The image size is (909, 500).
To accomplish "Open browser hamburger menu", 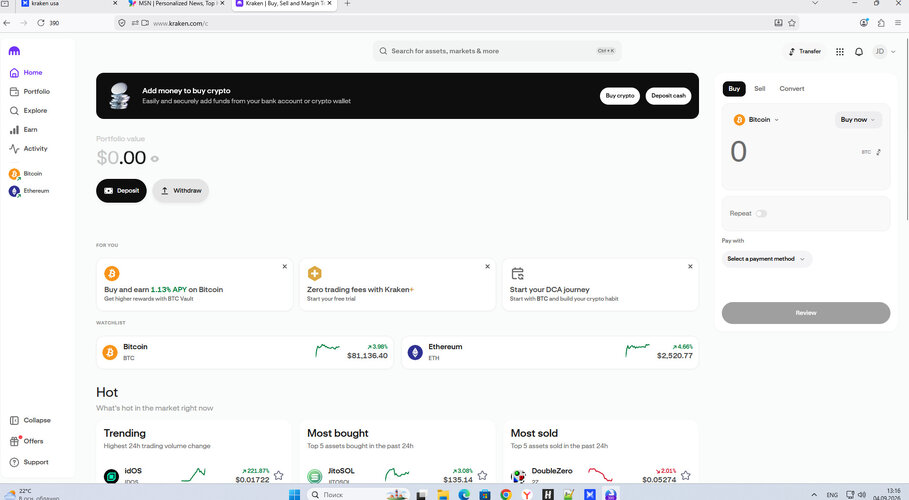I will tap(897, 23).
